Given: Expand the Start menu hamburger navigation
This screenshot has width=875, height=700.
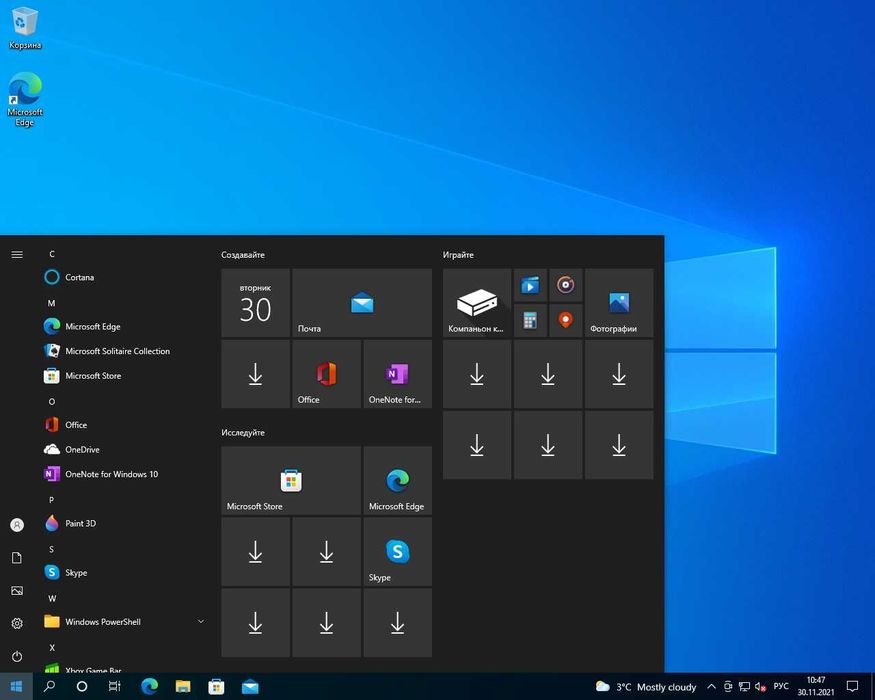Looking at the screenshot, I should tap(17, 255).
